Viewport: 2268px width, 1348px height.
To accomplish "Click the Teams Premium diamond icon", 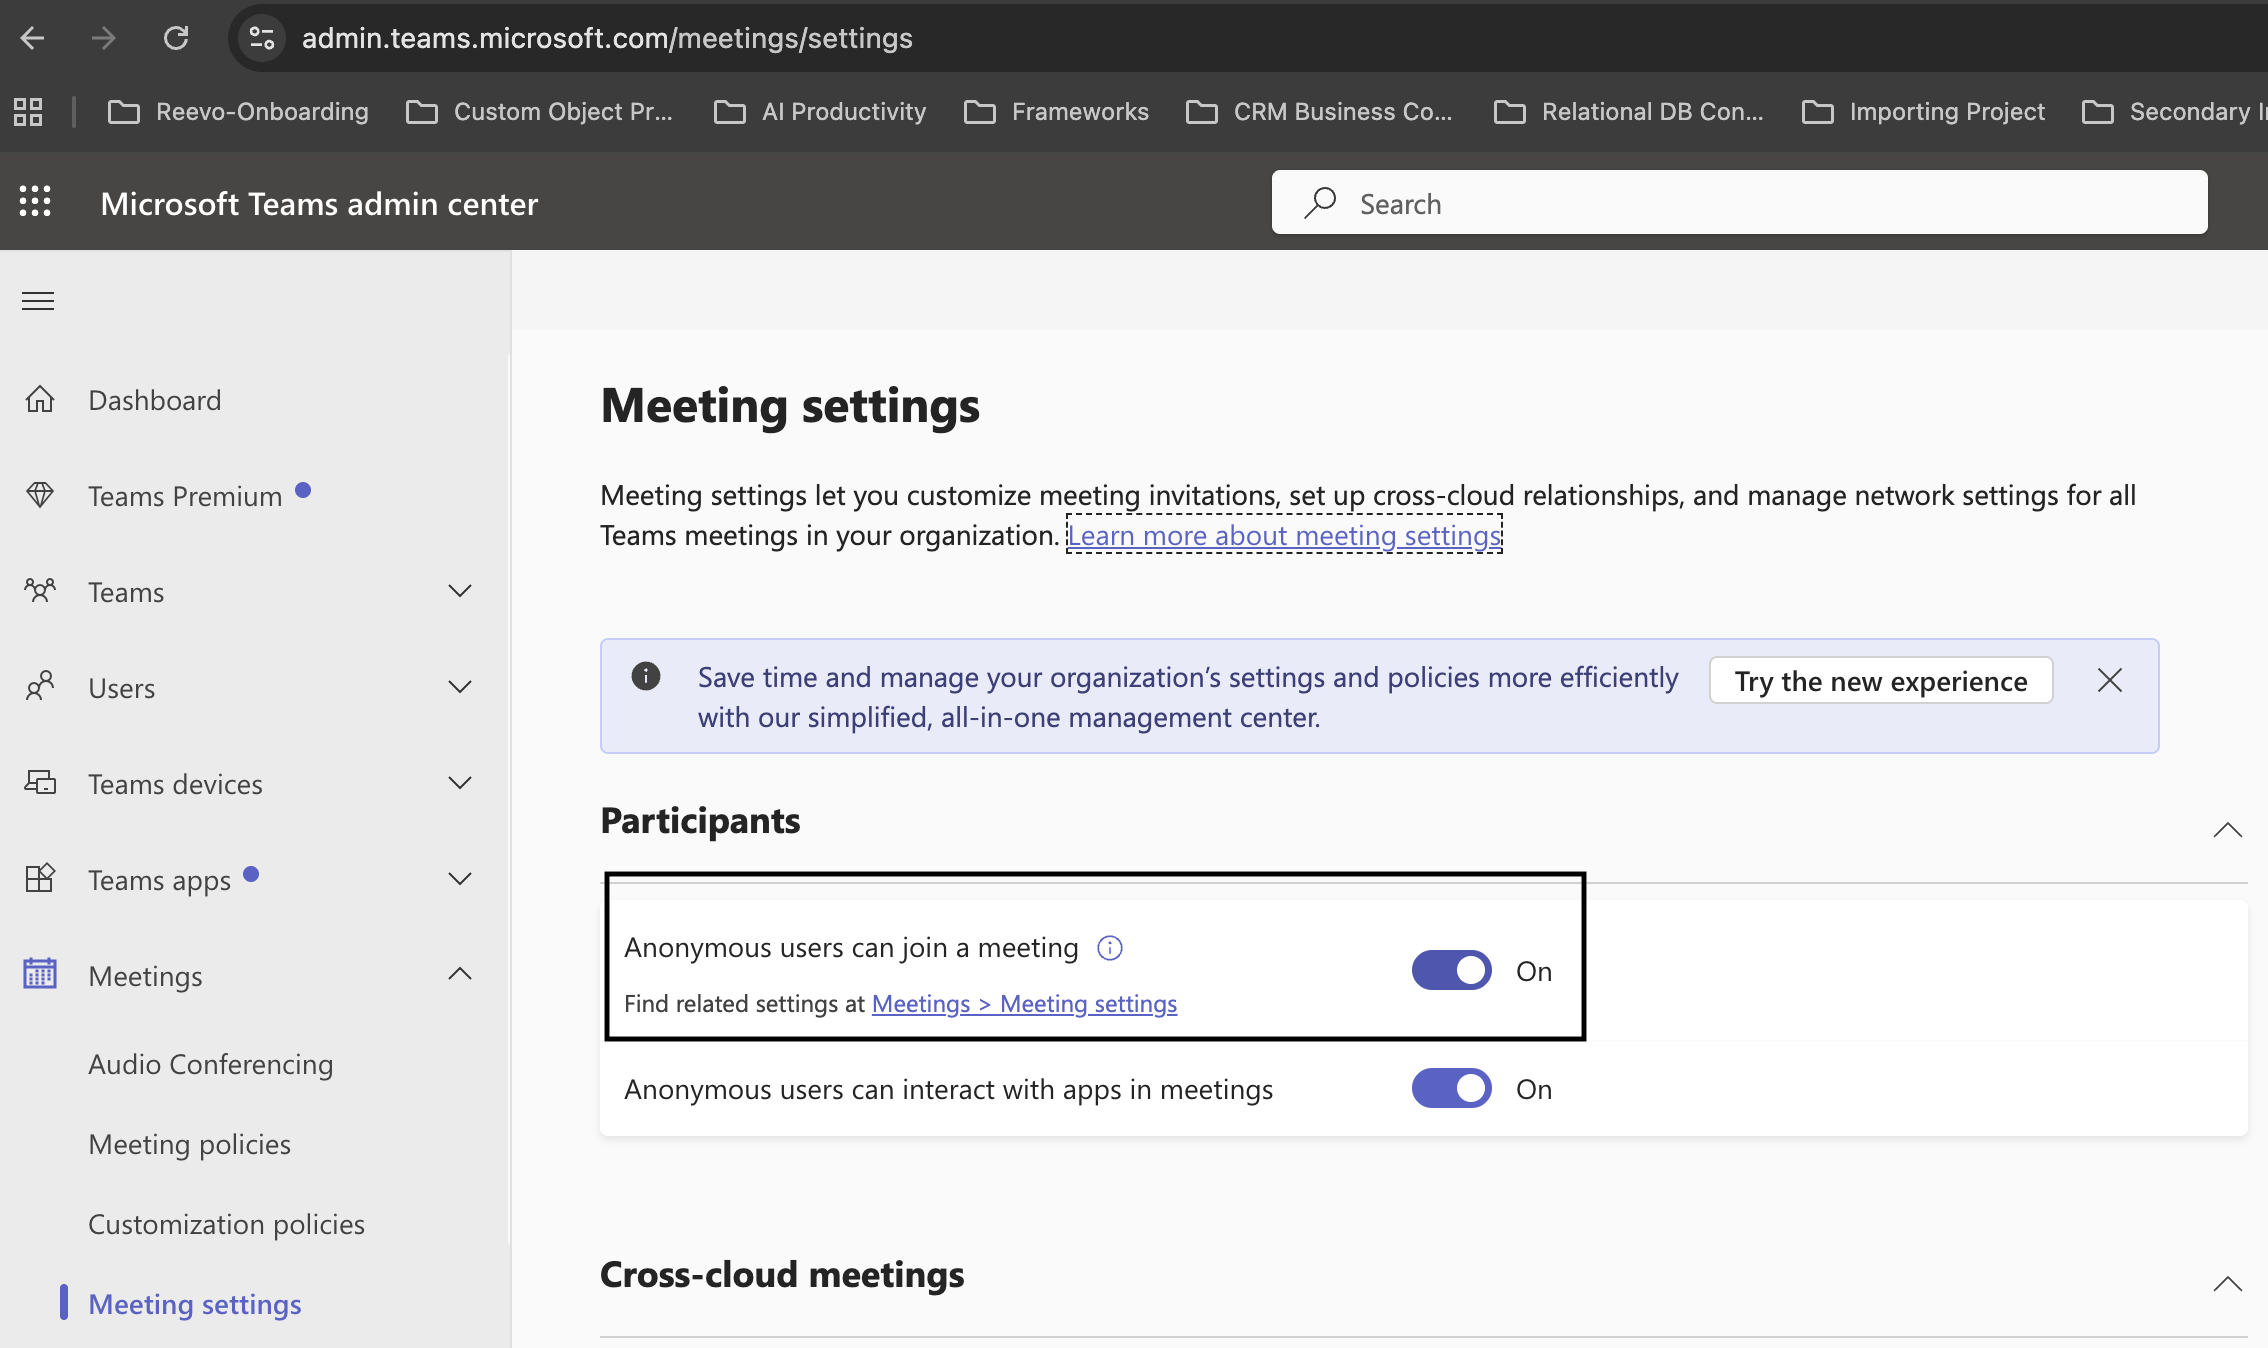I will 40,495.
